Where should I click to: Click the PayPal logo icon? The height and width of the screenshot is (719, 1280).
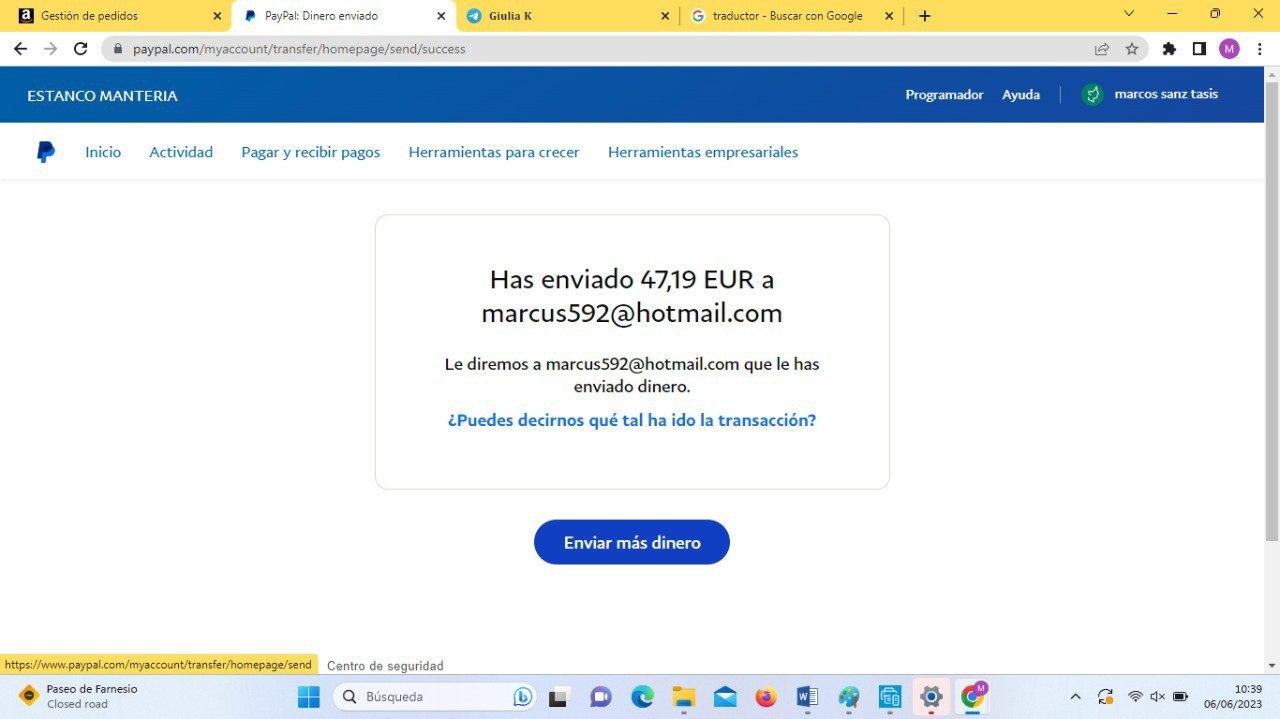(x=46, y=152)
